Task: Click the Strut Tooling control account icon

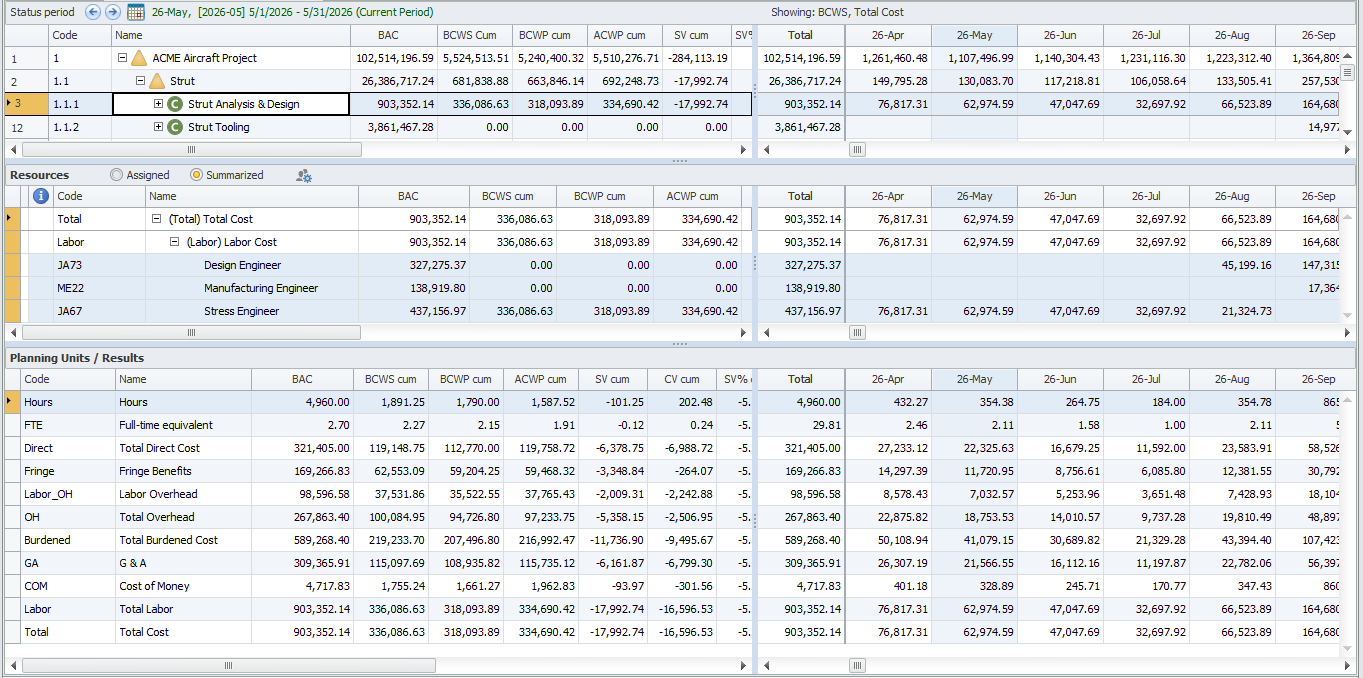Action: tap(175, 127)
